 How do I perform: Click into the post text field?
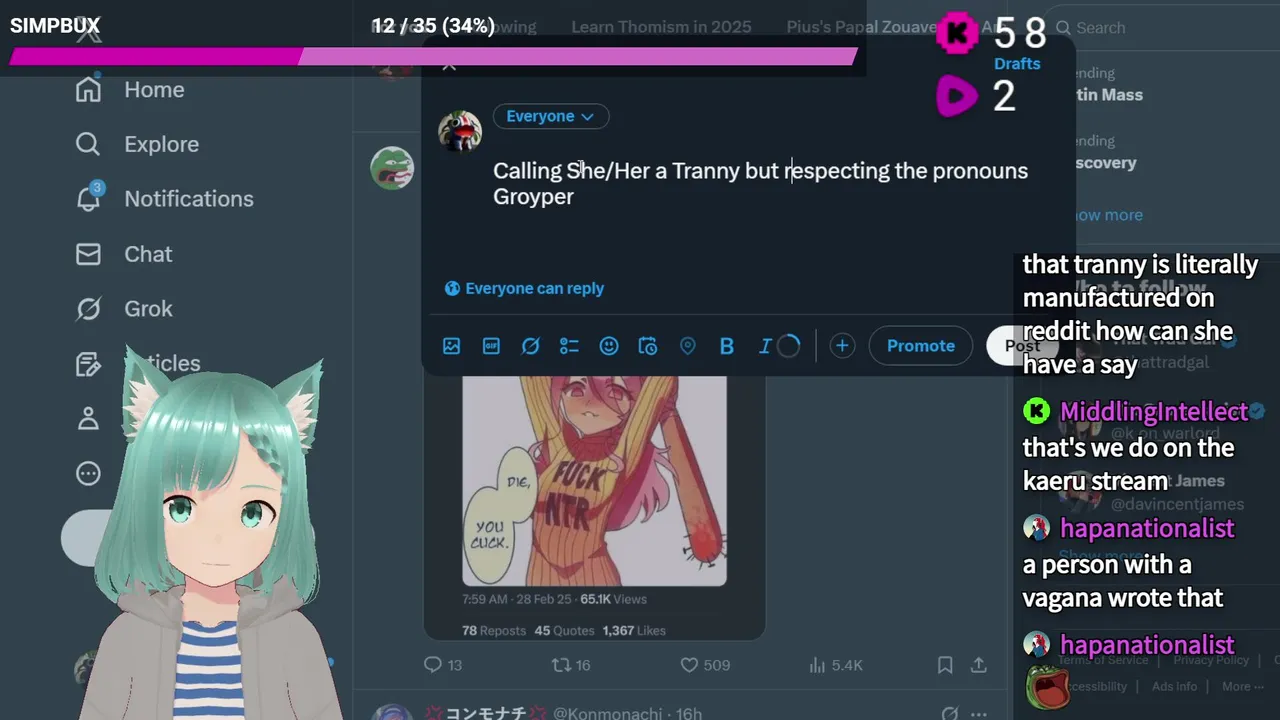(x=760, y=183)
